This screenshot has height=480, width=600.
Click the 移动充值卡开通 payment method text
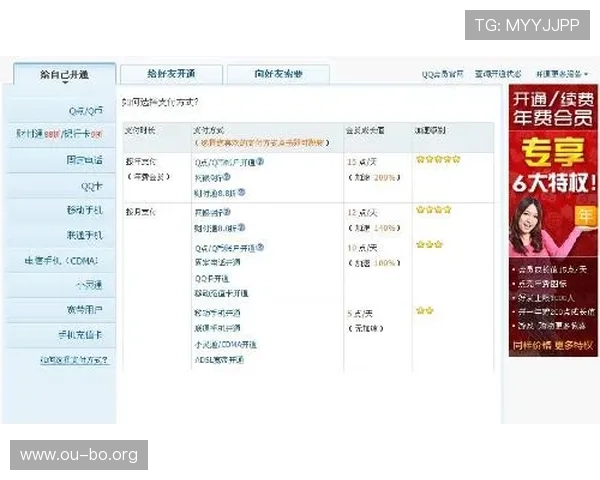click(221, 294)
